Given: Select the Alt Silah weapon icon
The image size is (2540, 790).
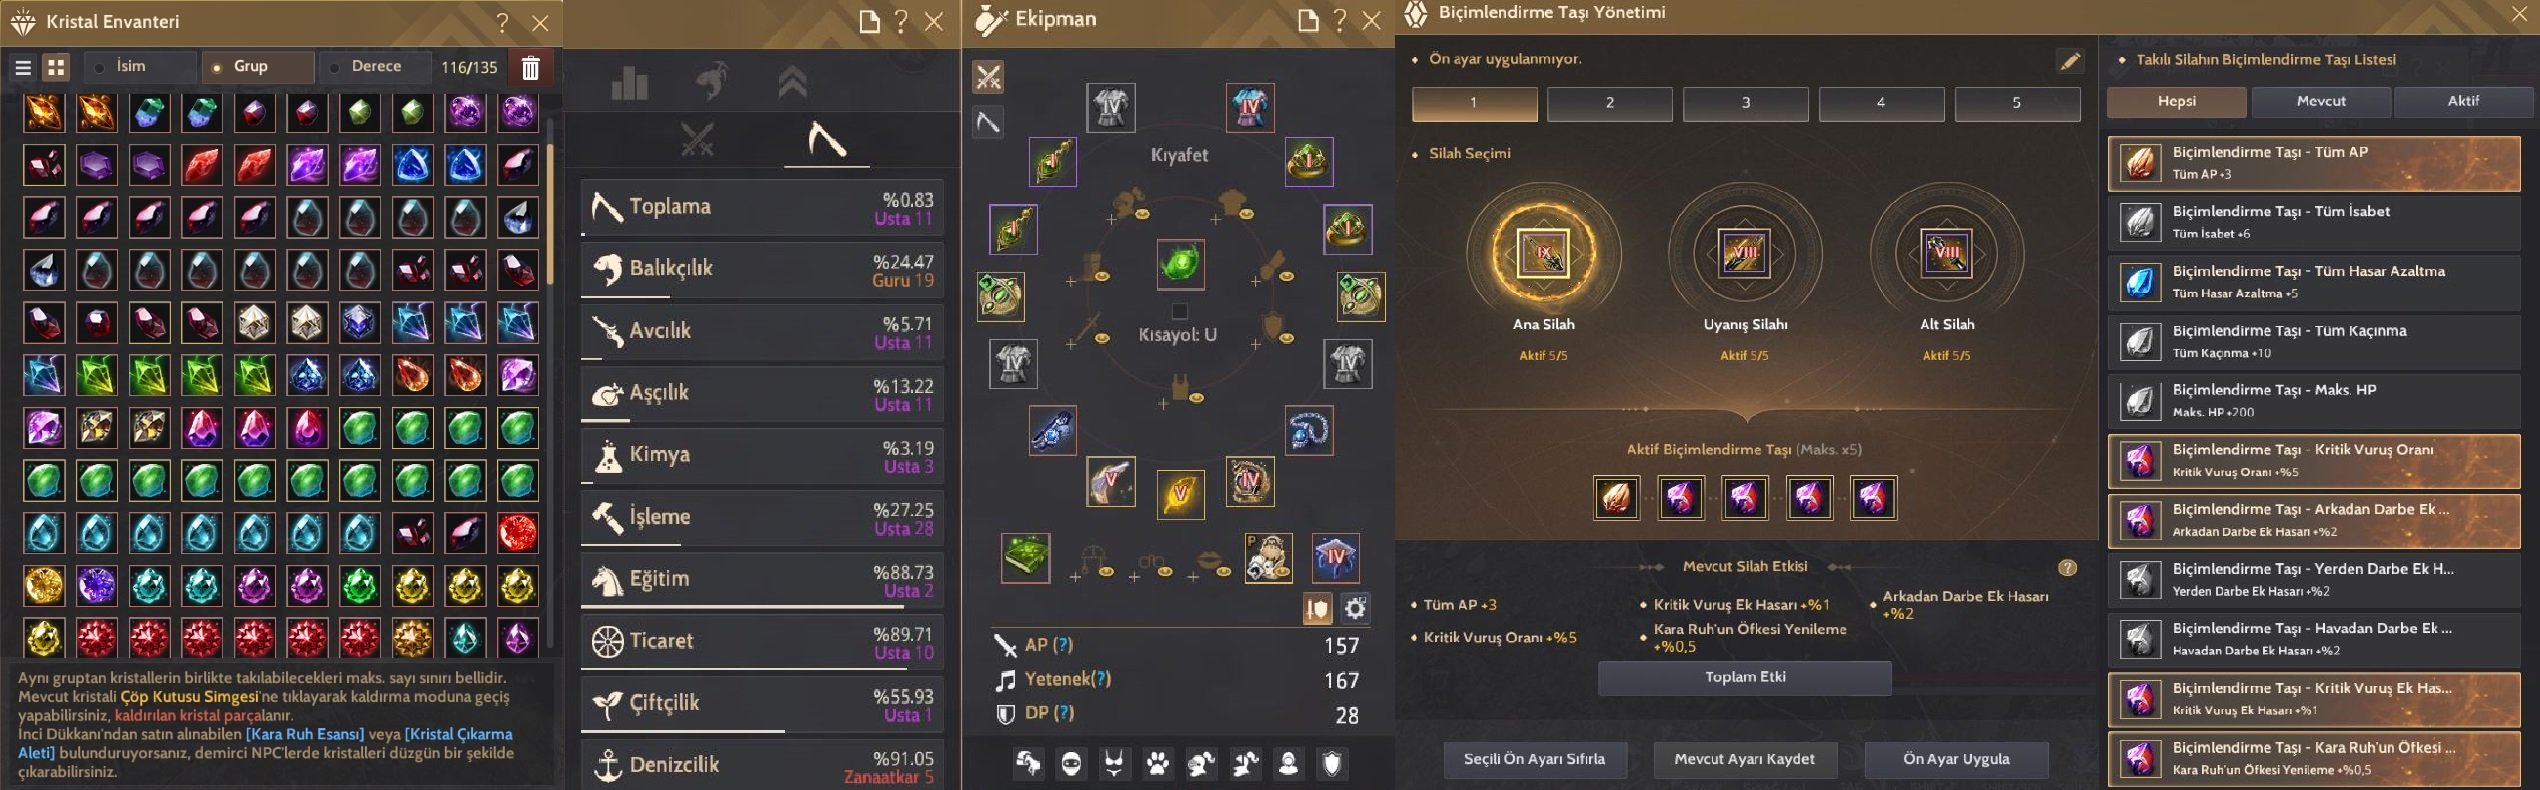Looking at the screenshot, I should [1946, 253].
